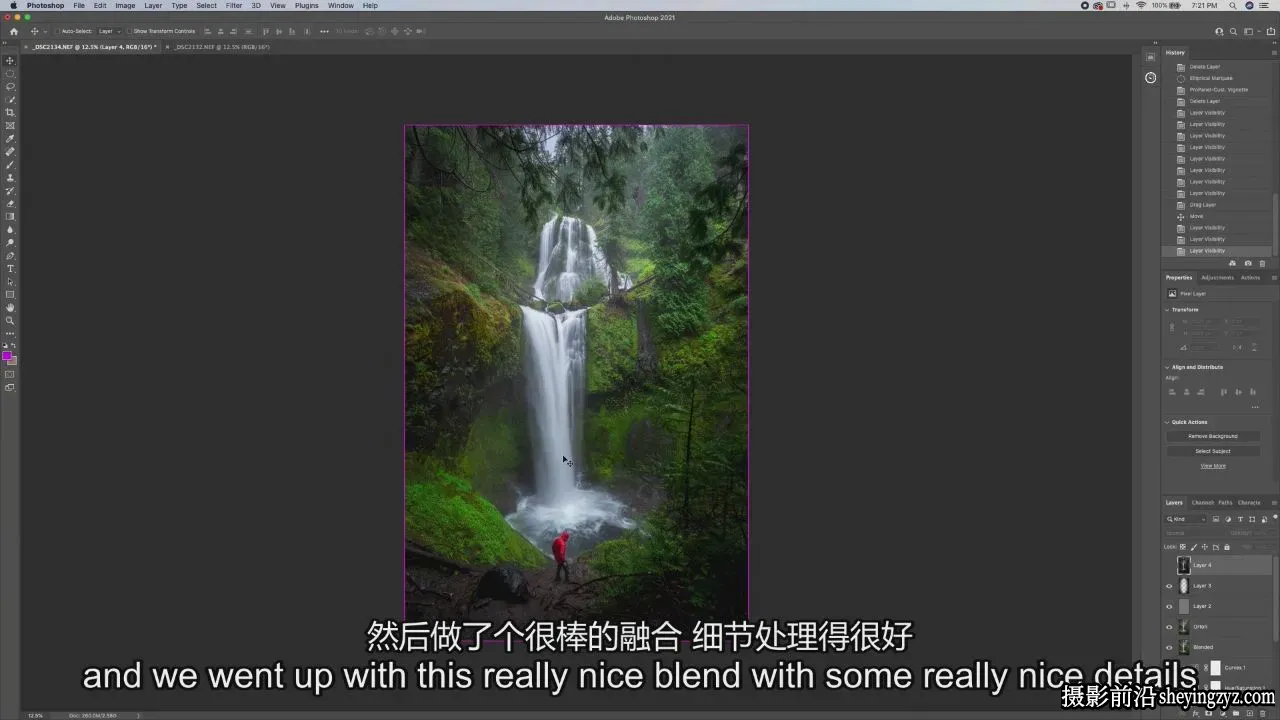Hide Layer 2 with its eye icon
1280x720 pixels.
pyautogui.click(x=1169, y=606)
